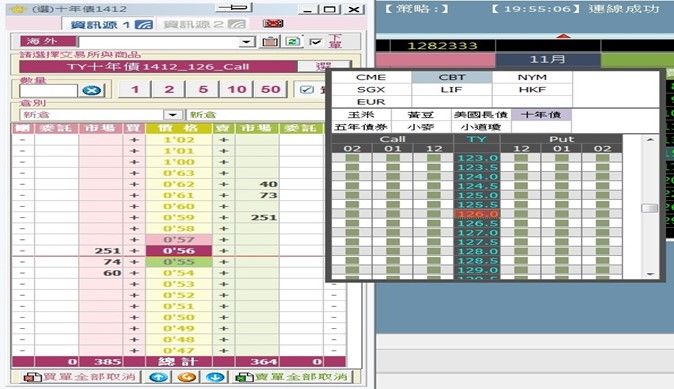674x389 pixels.
Task: Click the blue down arrow icon at the bottom
Action: tap(215, 377)
